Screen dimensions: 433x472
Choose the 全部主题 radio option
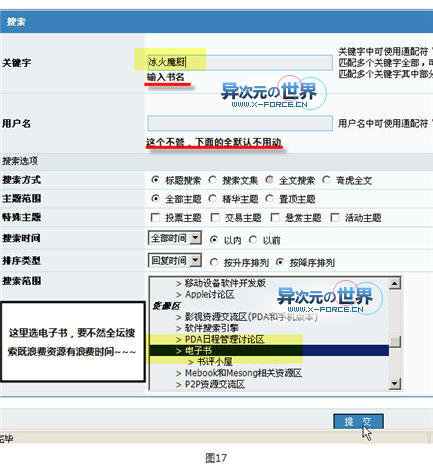tap(155, 199)
